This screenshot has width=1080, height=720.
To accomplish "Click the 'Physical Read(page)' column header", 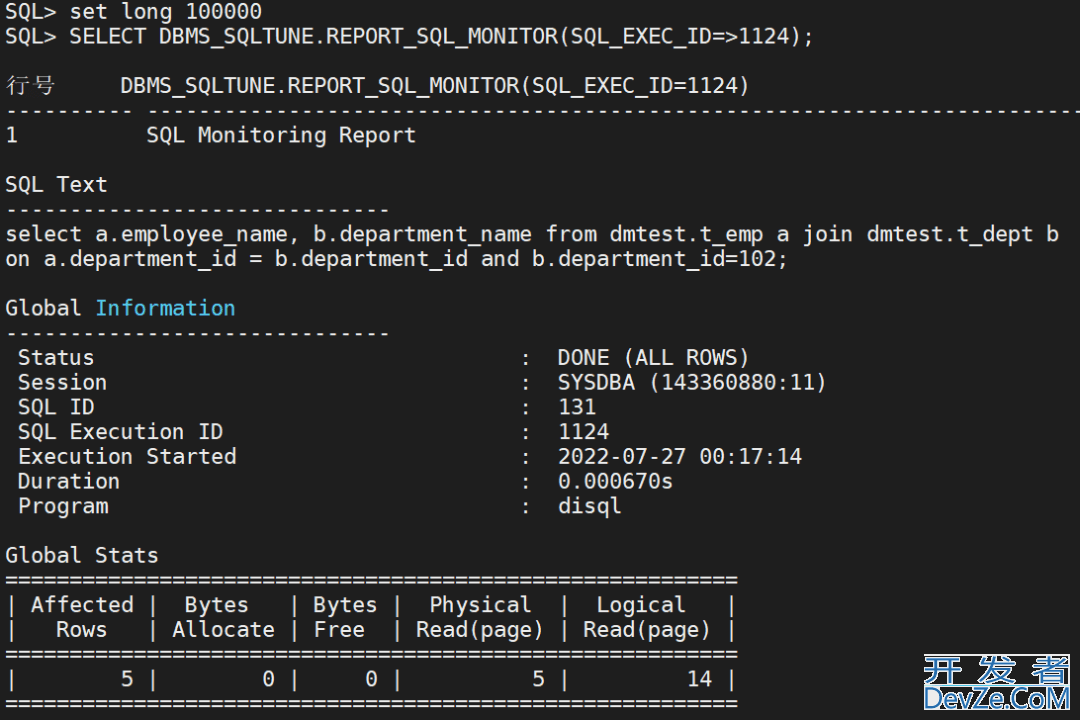I will (479, 617).
